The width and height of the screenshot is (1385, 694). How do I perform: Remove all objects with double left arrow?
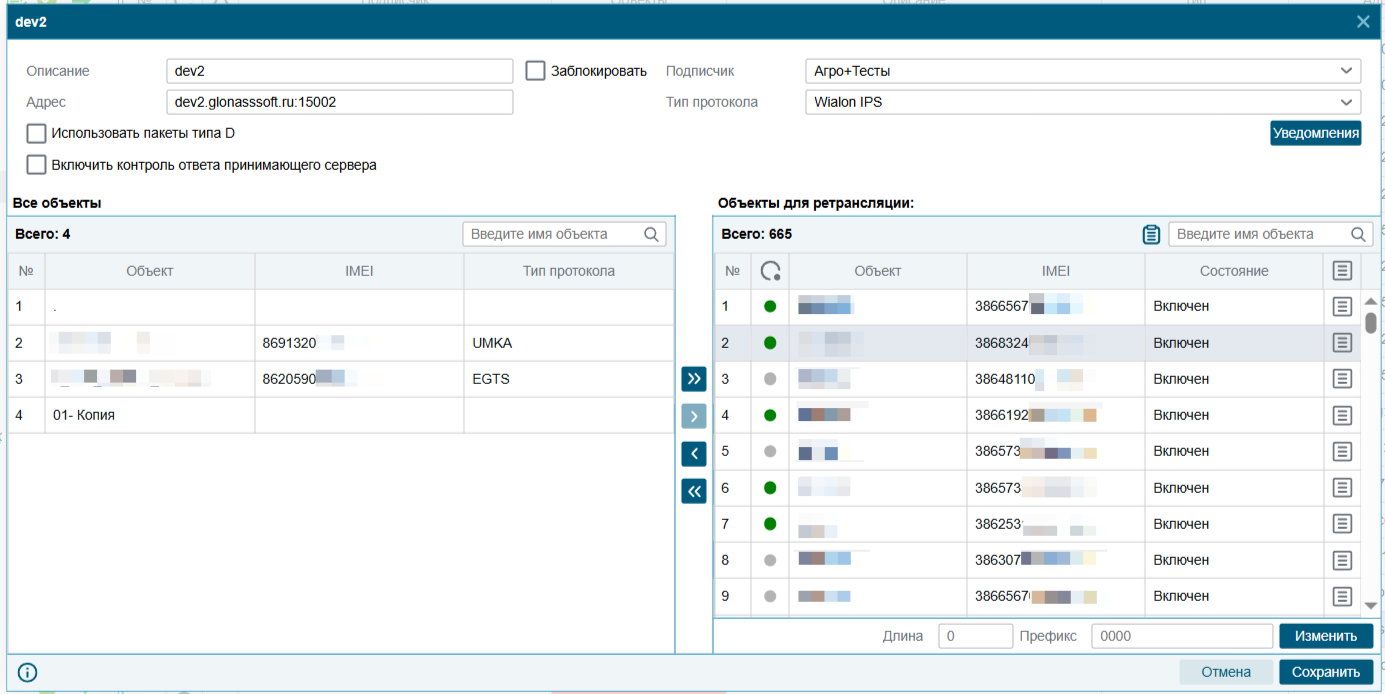click(x=694, y=491)
